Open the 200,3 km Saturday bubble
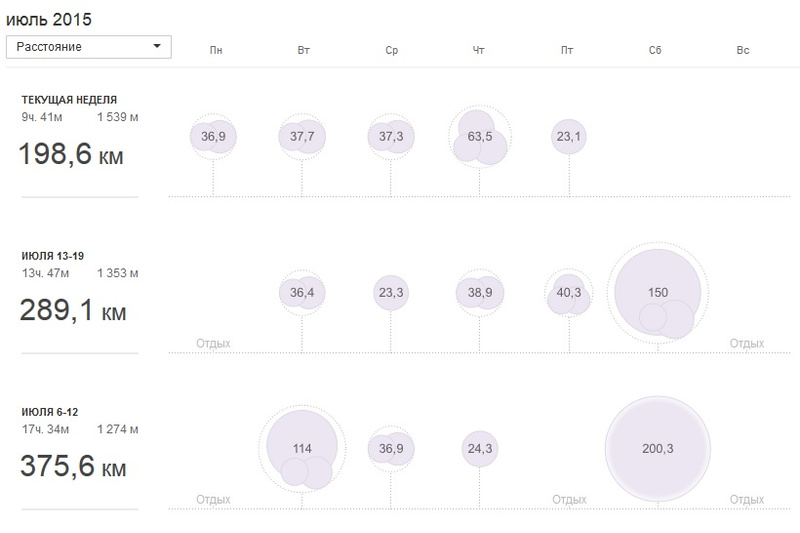The height and width of the screenshot is (533, 800). coord(658,449)
